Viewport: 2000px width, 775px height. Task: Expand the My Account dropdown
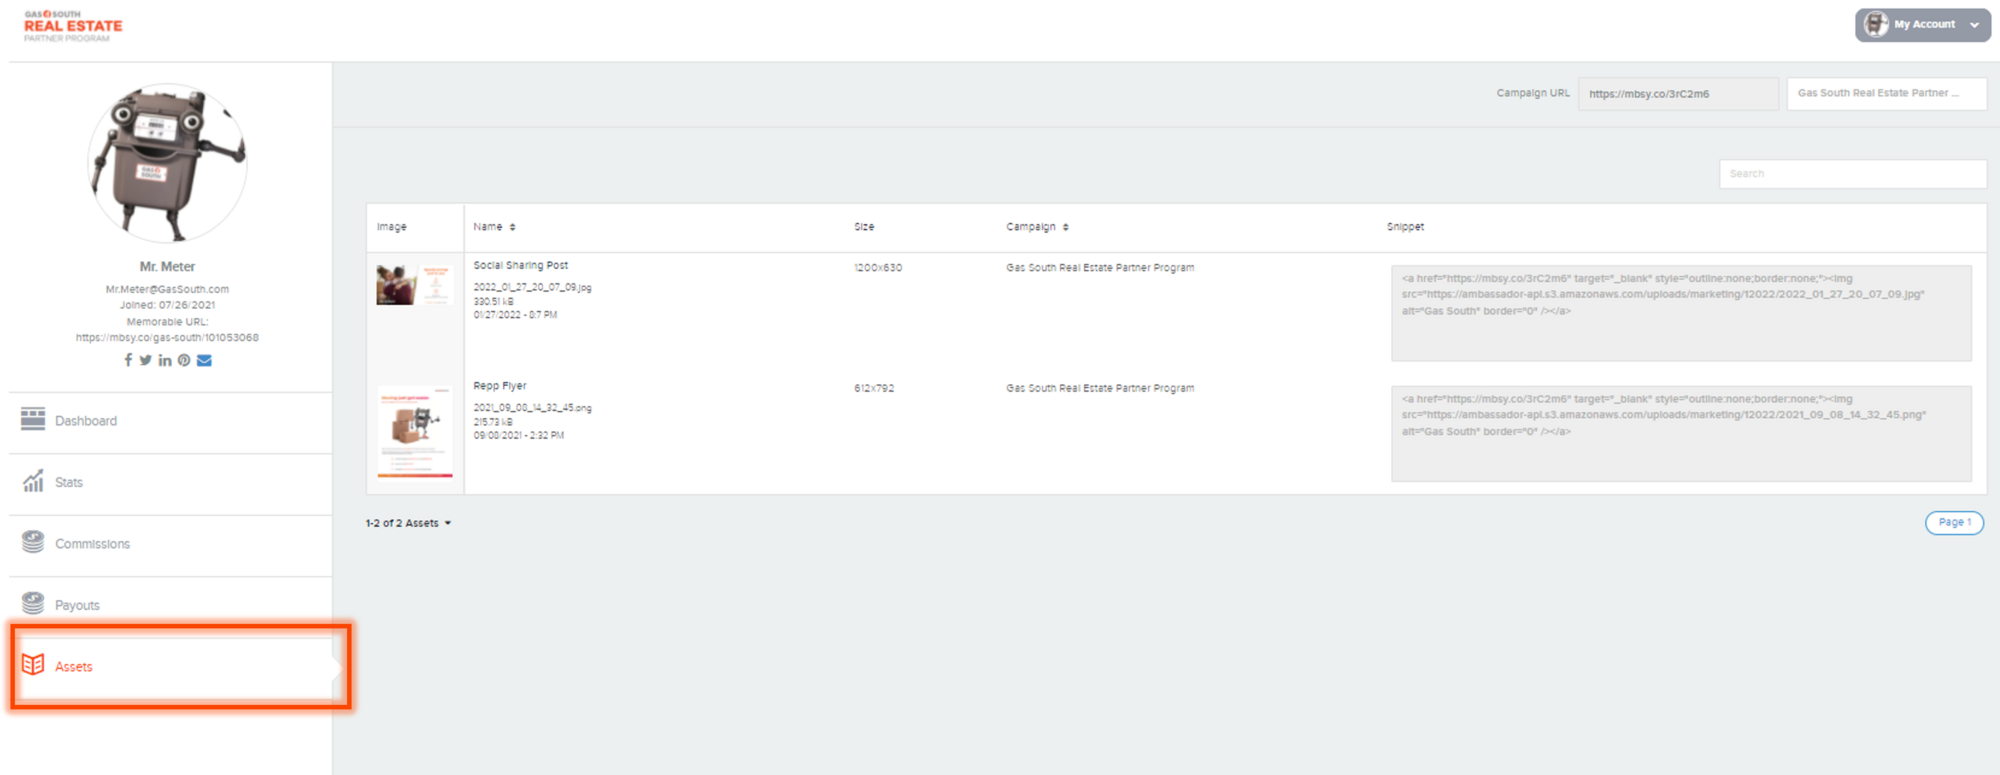point(1922,25)
